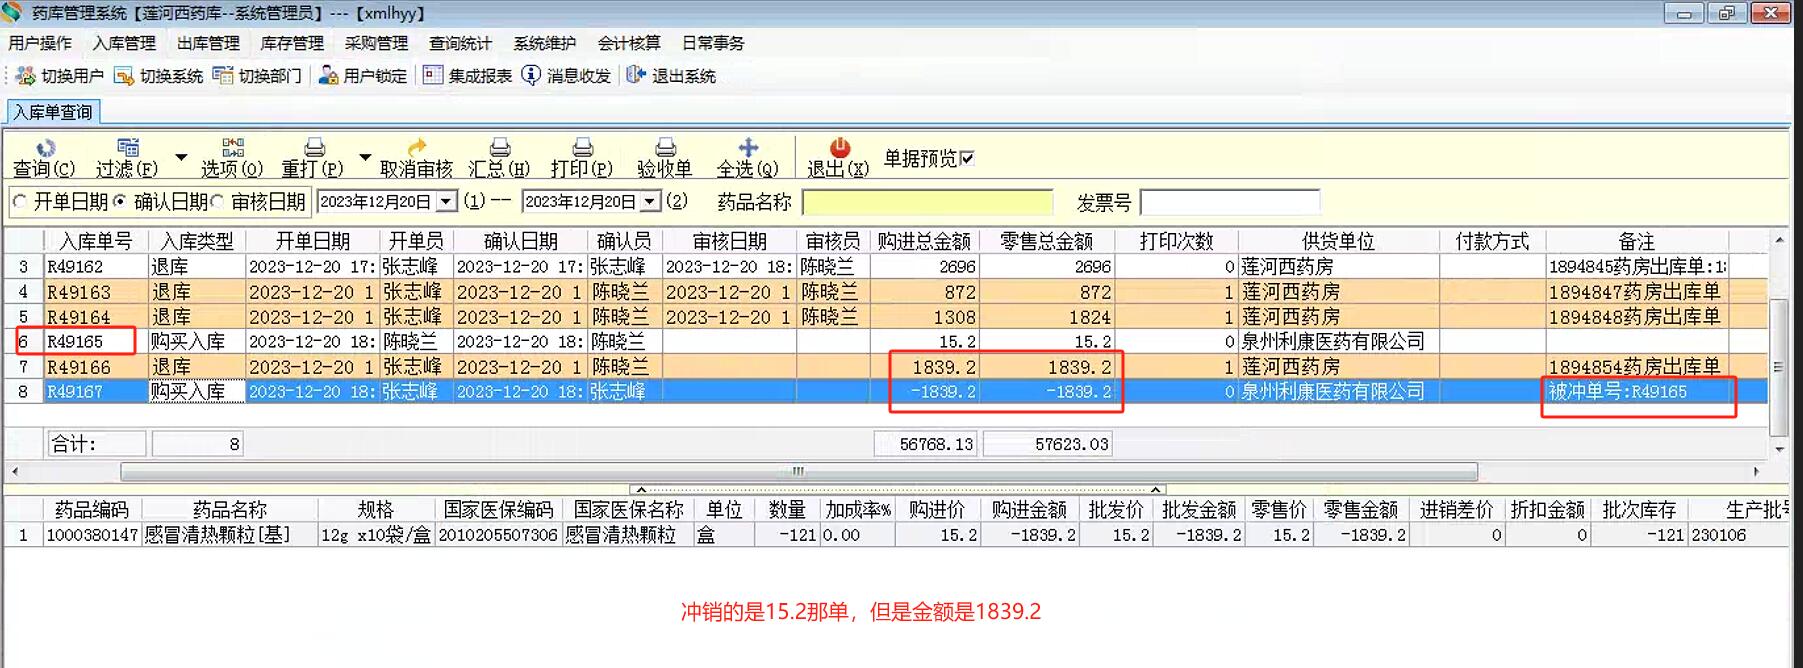Click the 汇总(H) summary tool
This screenshot has height=668, width=1803.
pos(499,158)
